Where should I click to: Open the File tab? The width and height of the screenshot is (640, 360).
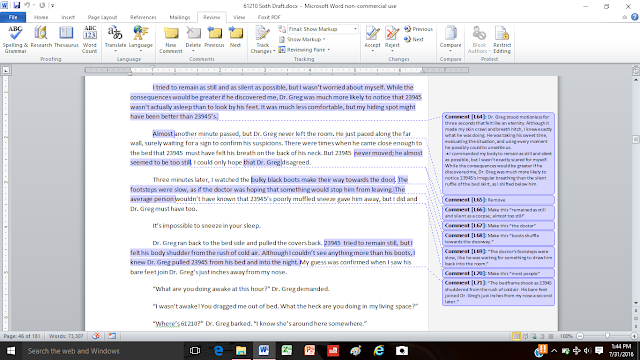[13, 17]
